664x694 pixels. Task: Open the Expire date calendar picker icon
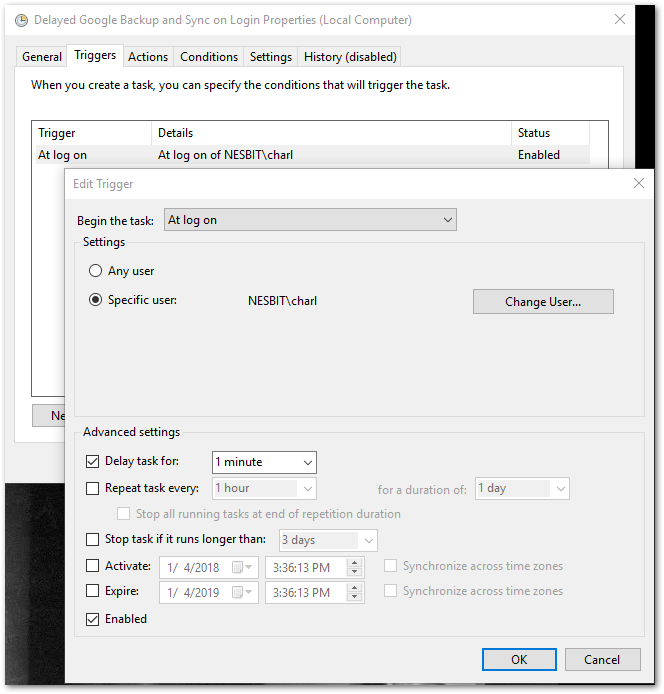pos(242,592)
